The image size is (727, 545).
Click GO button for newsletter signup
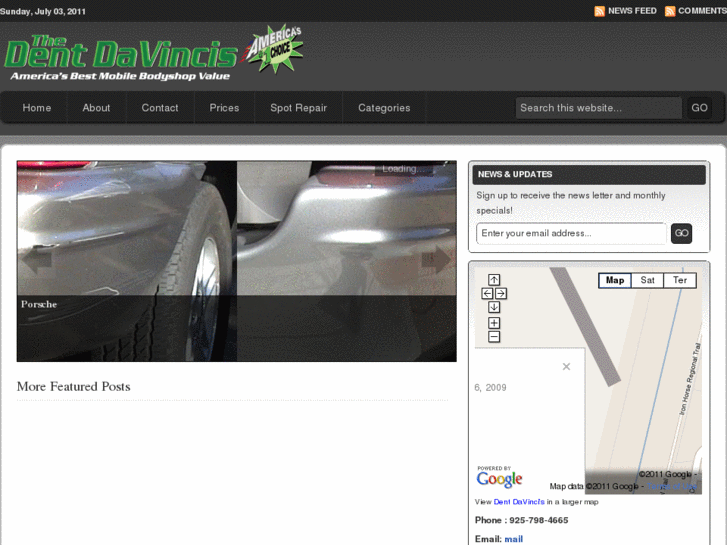pos(682,233)
